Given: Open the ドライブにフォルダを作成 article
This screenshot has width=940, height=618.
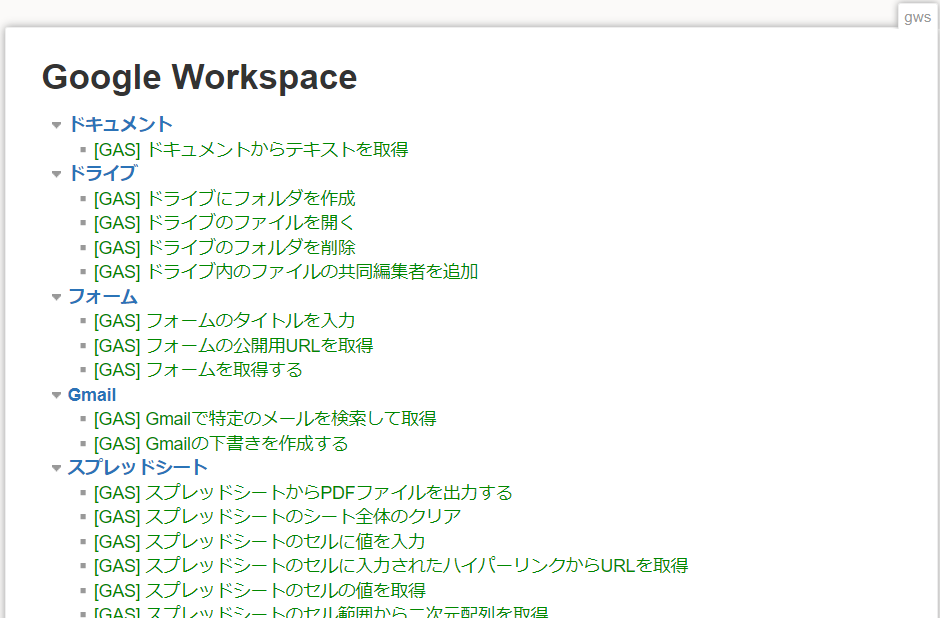Looking at the screenshot, I should pyautogui.click(x=224, y=198).
